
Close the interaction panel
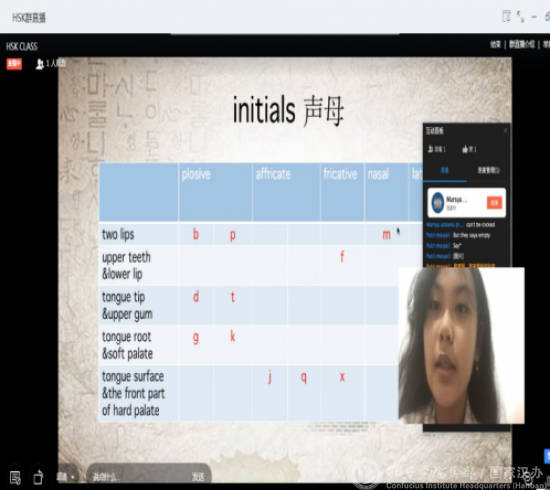pyautogui.click(x=505, y=130)
